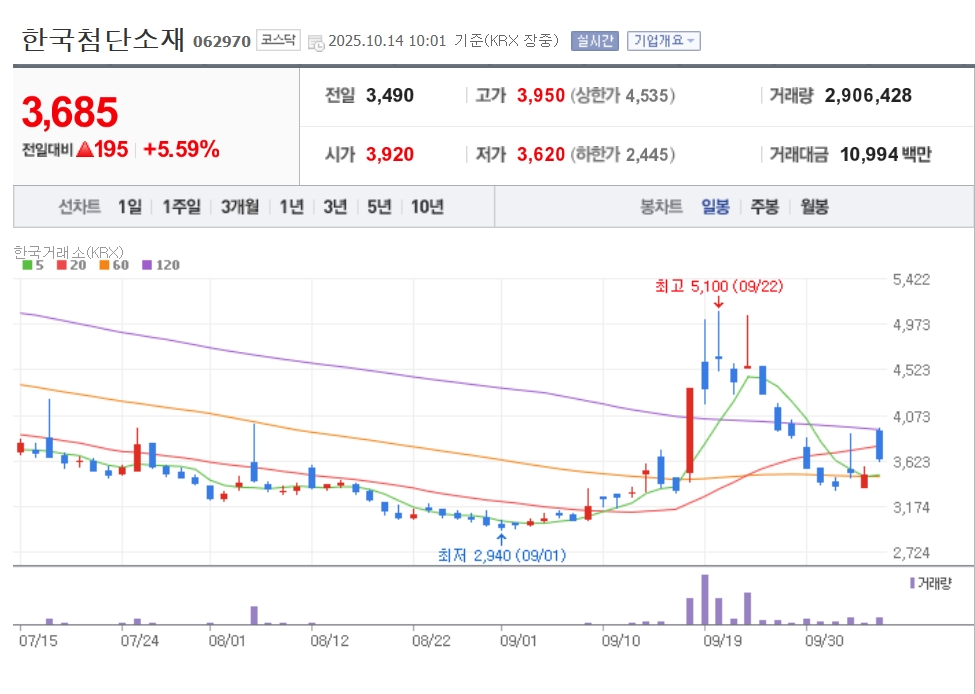Click the 한국거래소(KRX) chart label
The height and width of the screenshot is (694, 975).
[68, 252]
